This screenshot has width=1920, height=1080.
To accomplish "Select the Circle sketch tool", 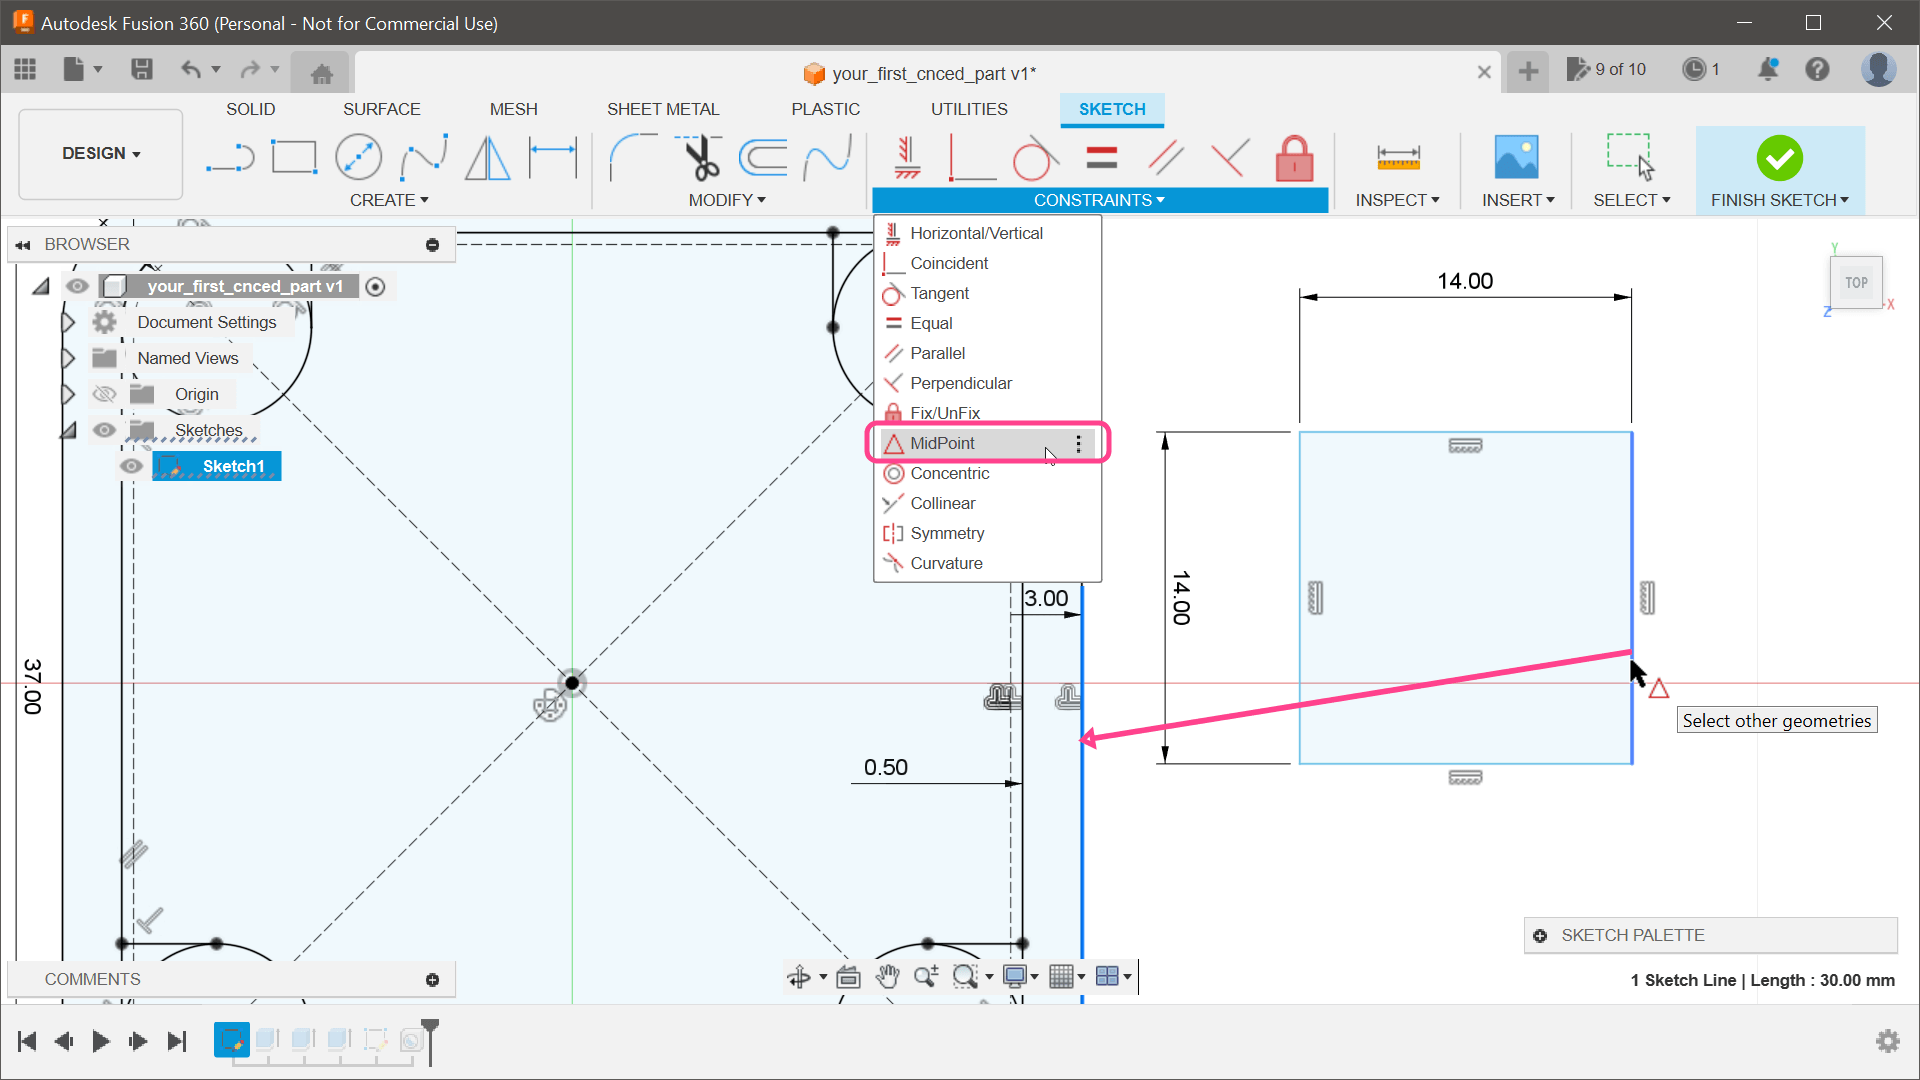I will click(x=358, y=158).
